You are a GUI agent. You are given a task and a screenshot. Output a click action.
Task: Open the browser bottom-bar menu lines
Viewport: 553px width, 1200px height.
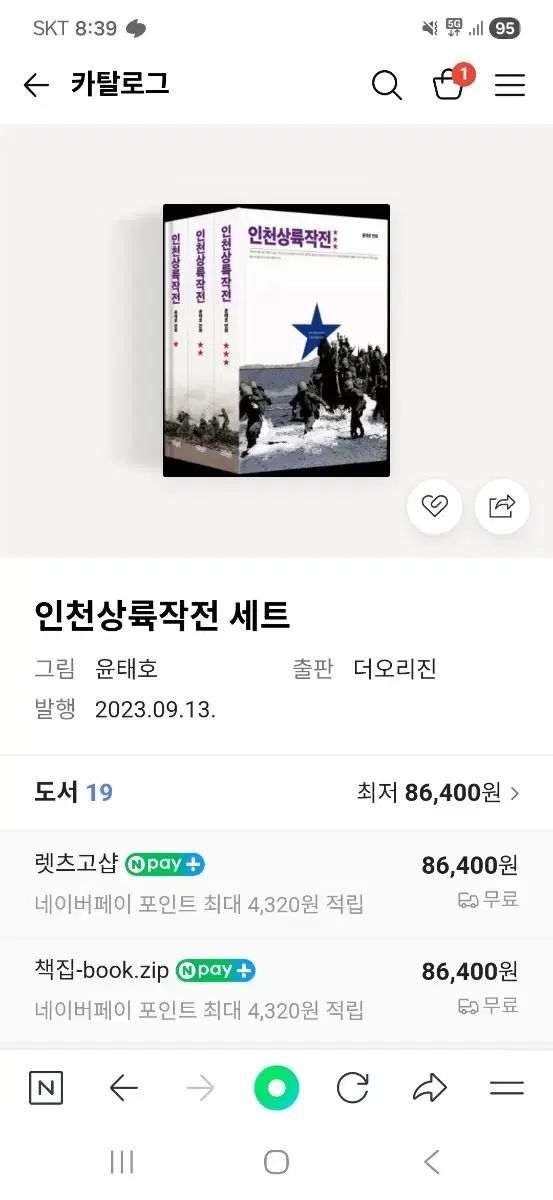click(507, 1088)
